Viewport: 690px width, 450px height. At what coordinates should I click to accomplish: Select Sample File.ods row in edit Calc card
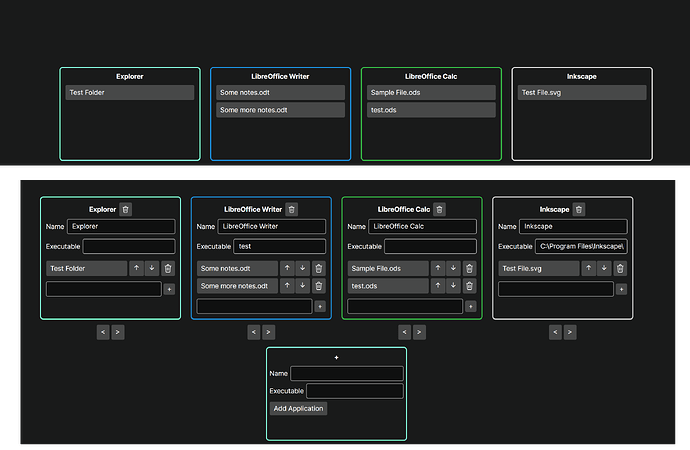point(388,268)
